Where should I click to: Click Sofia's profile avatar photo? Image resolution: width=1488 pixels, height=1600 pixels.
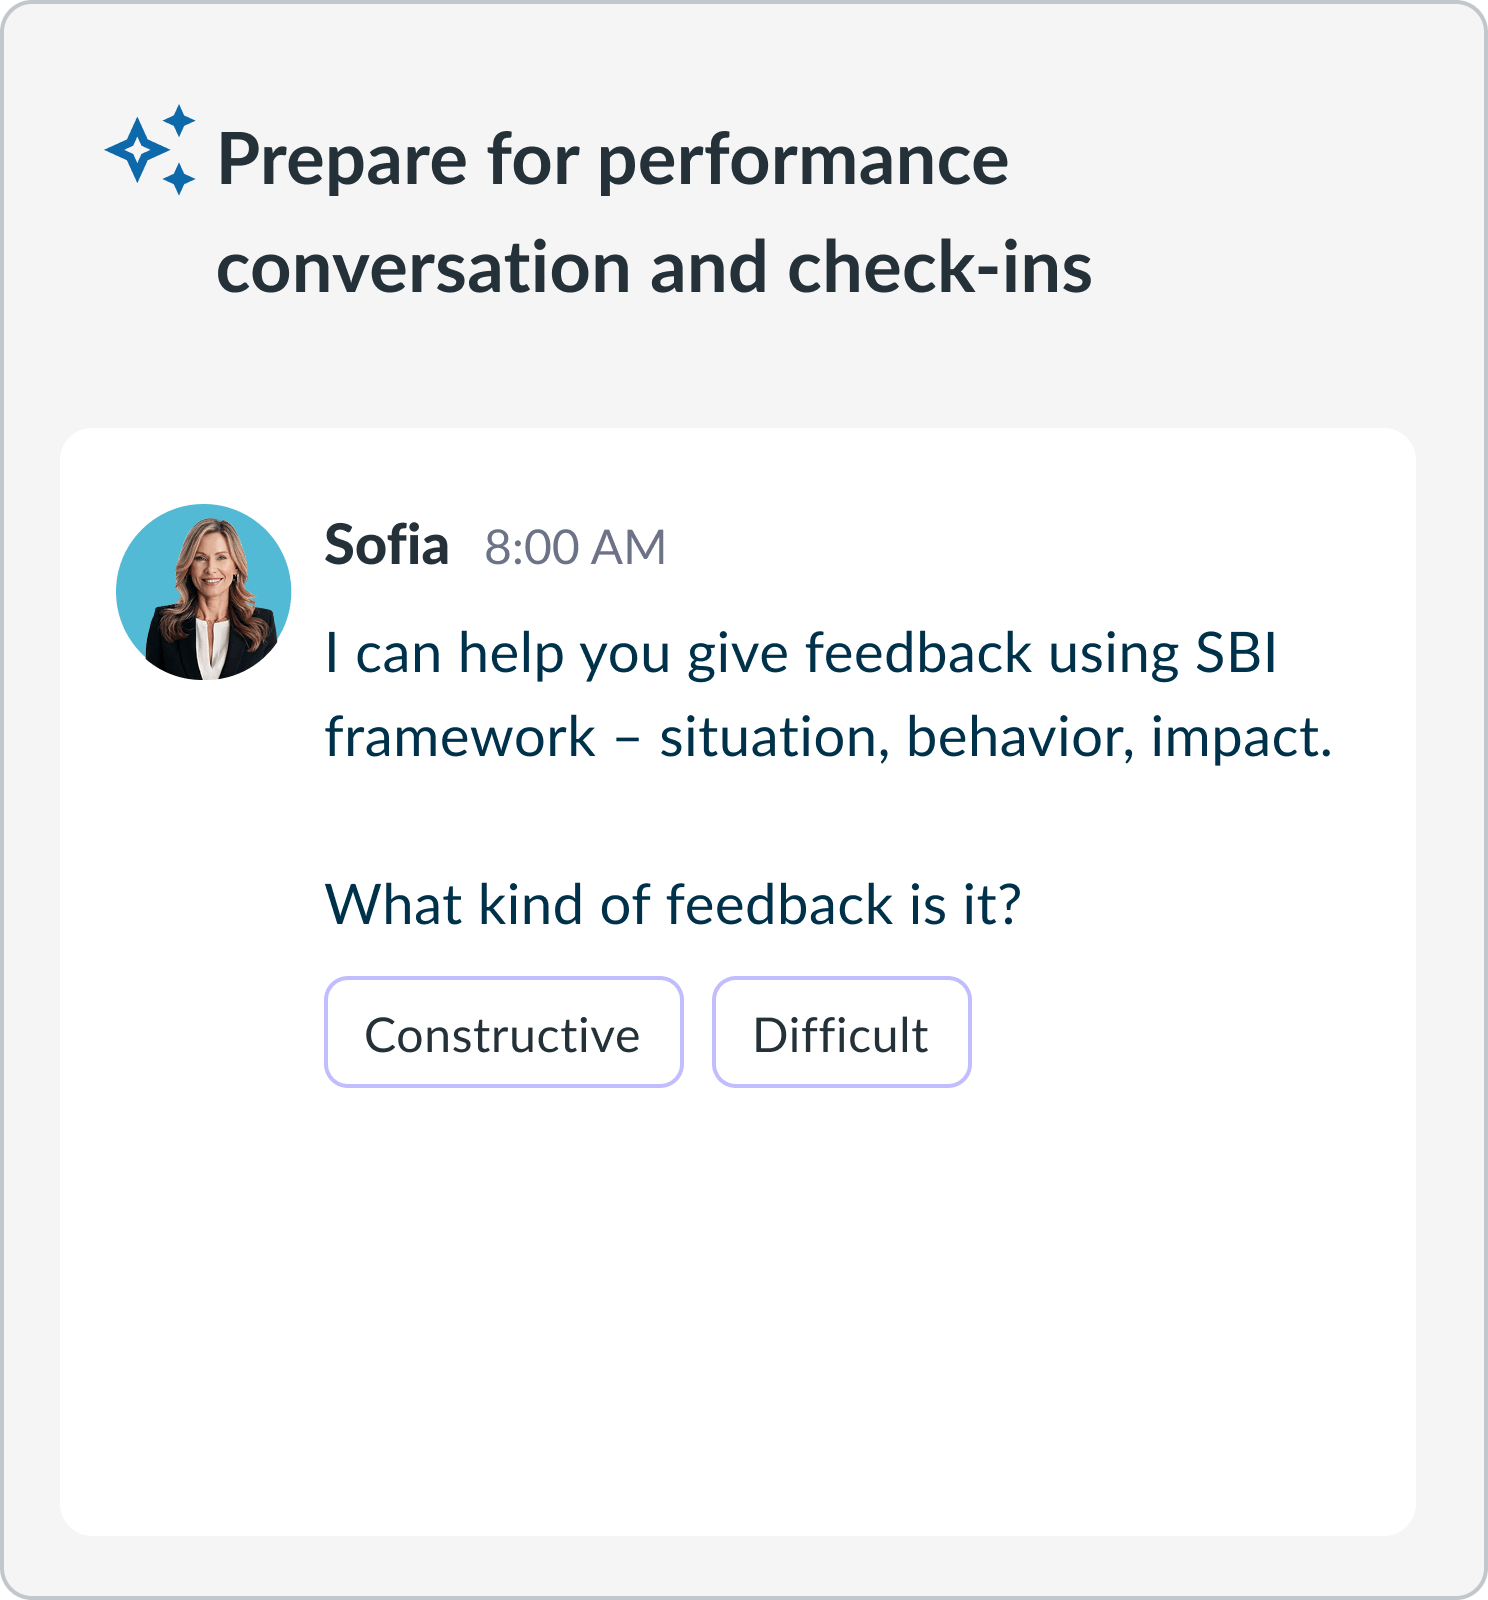tap(204, 592)
